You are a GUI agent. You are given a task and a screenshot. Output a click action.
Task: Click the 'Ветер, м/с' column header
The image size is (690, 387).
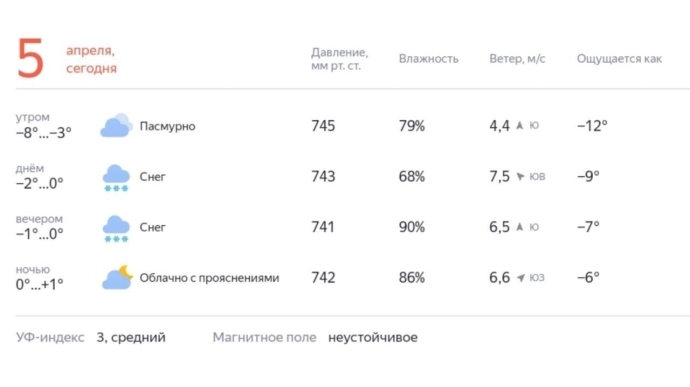[517, 59]
